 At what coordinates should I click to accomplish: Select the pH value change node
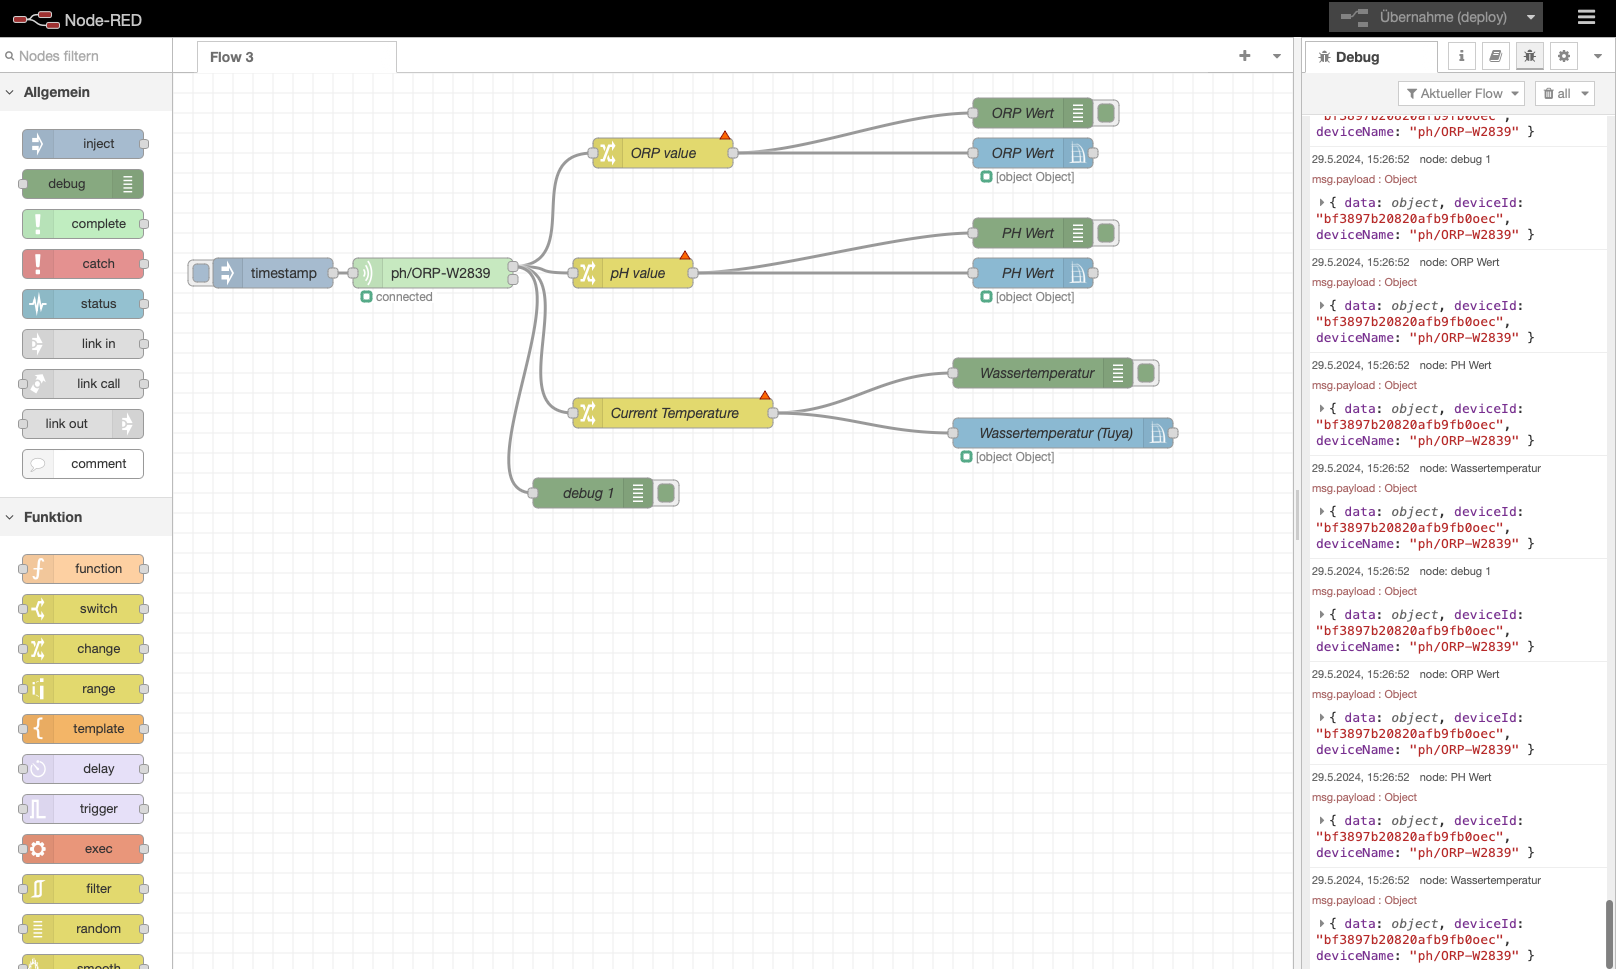633,273
